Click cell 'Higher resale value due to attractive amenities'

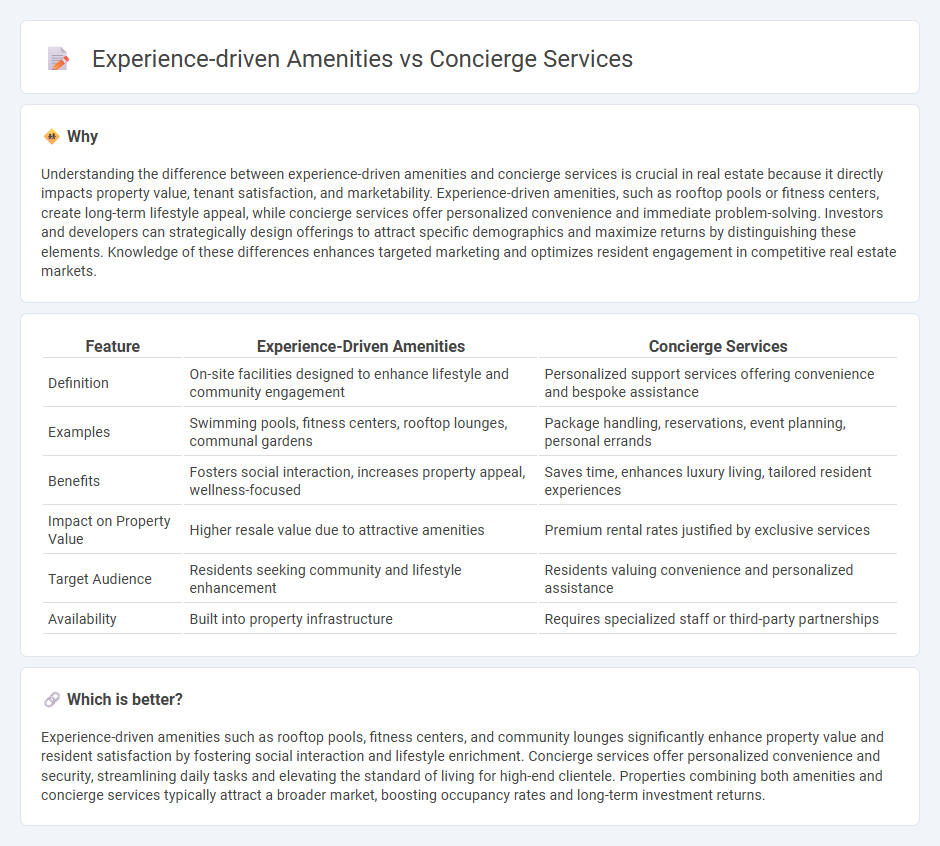point(361,530)
